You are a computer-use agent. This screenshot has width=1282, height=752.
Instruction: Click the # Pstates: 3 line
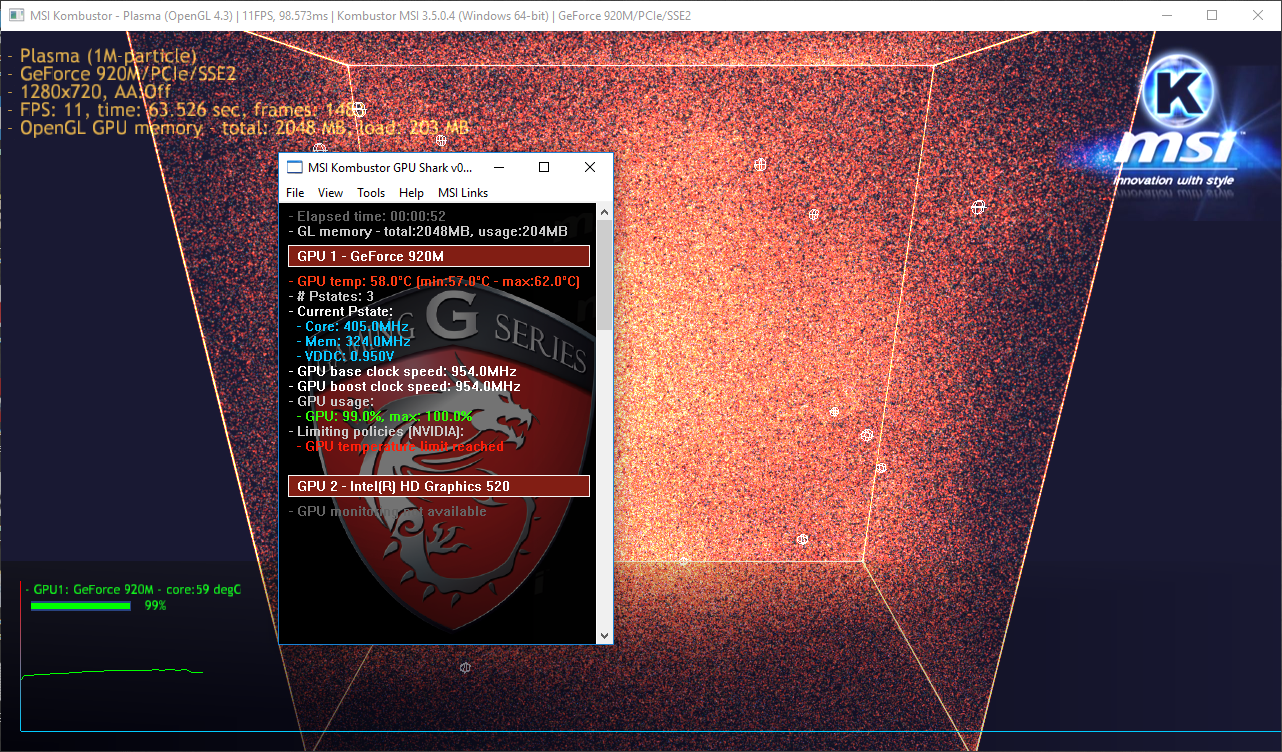click(x=331, y=297)
